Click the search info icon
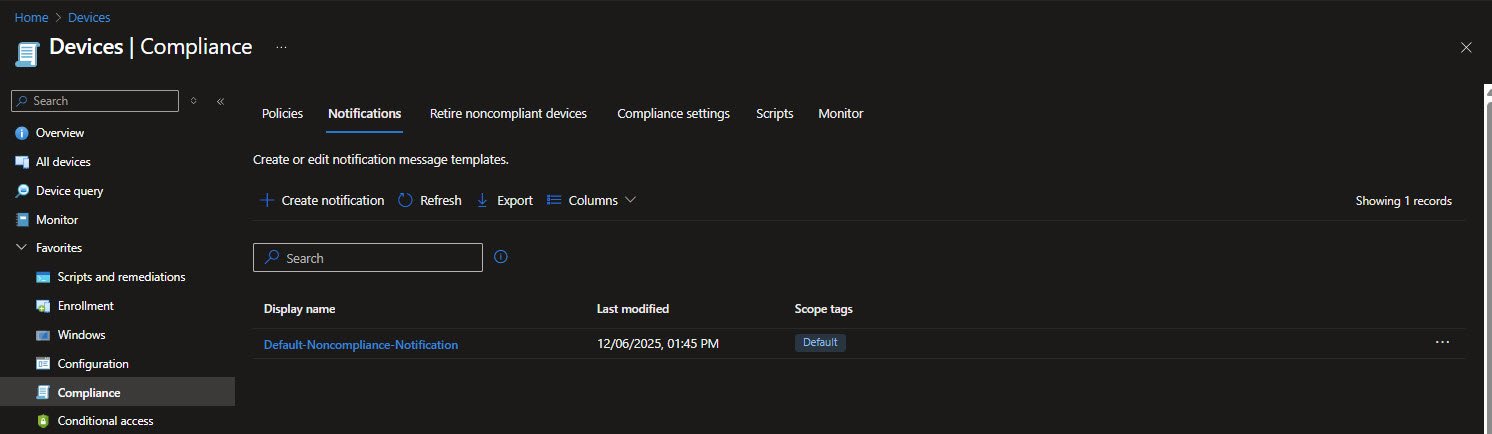 501,257
